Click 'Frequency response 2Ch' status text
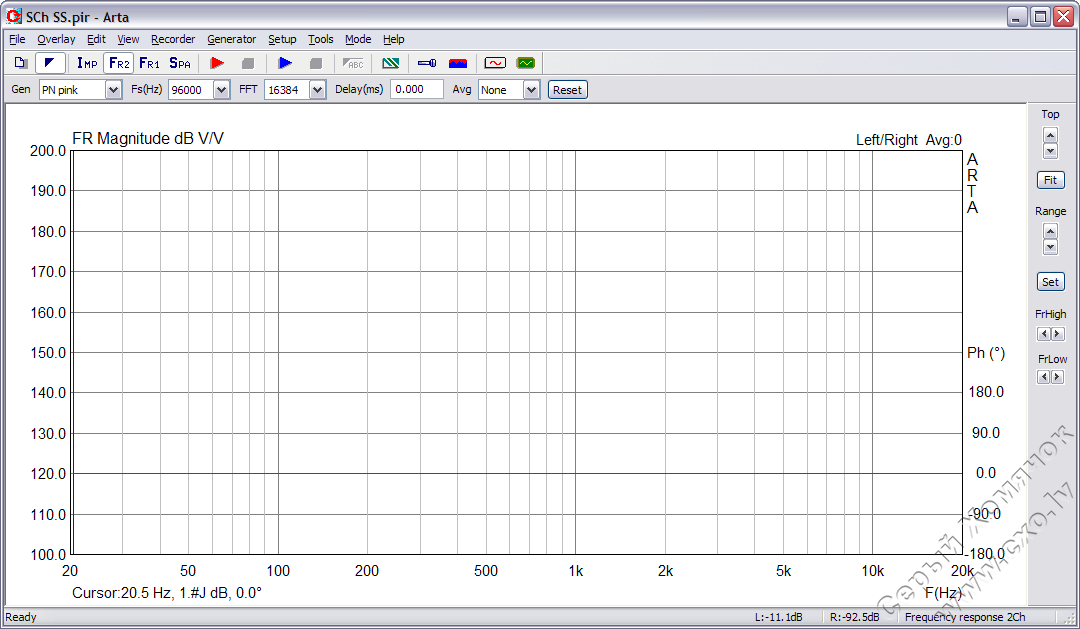 click(x=965, y=617)
